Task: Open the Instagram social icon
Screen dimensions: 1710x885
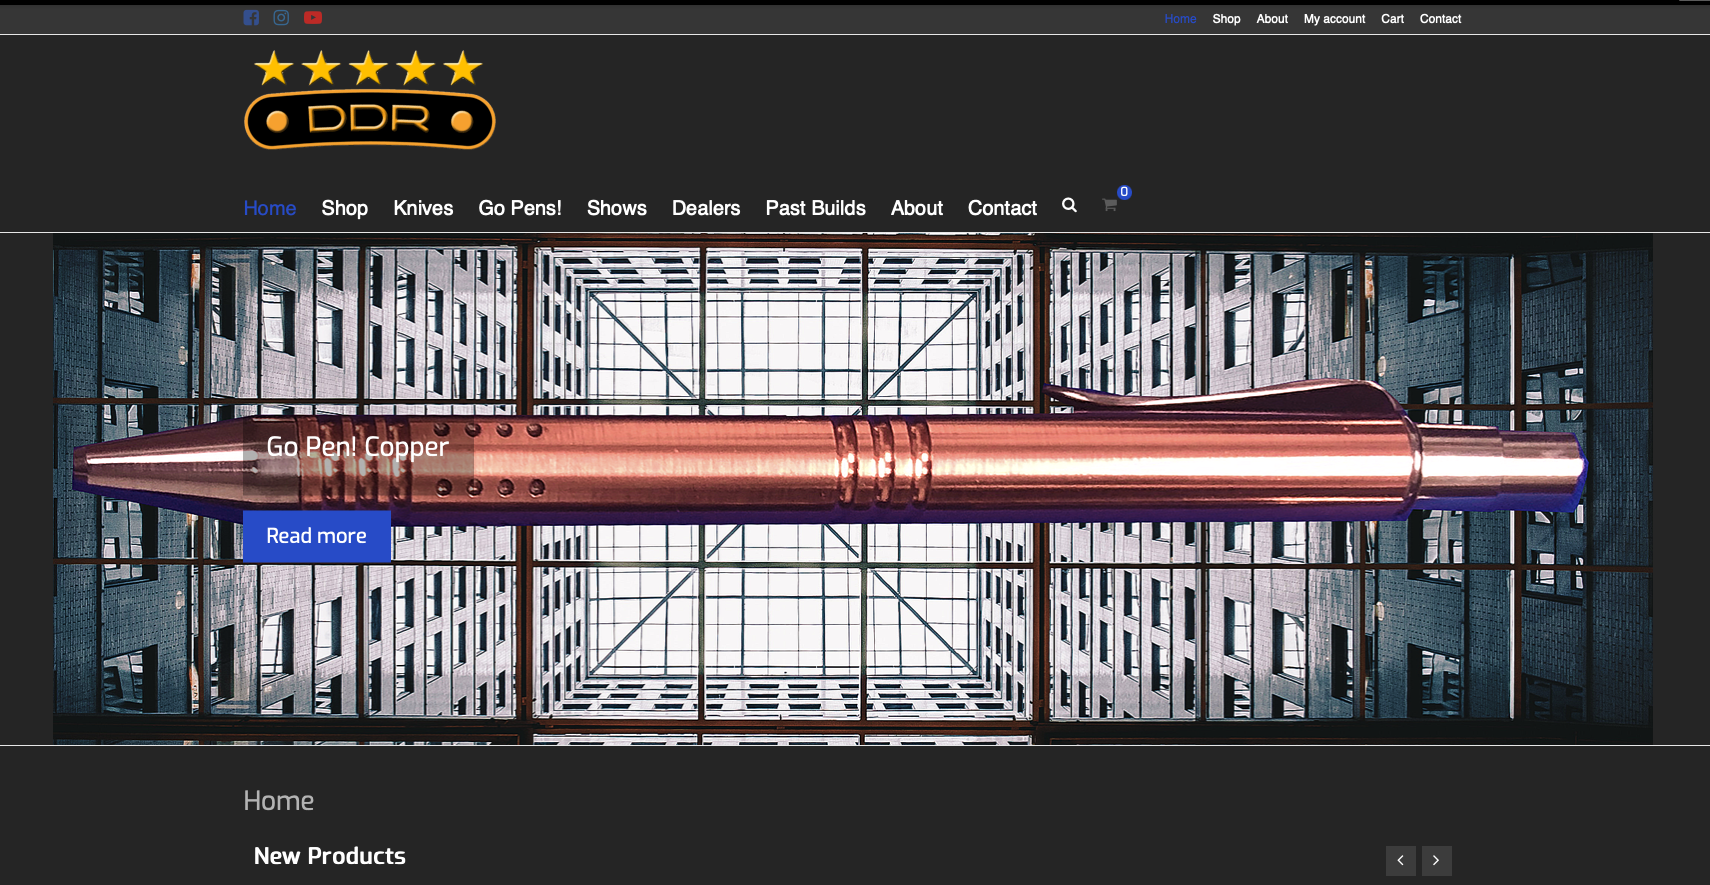Action: [281, 18]
